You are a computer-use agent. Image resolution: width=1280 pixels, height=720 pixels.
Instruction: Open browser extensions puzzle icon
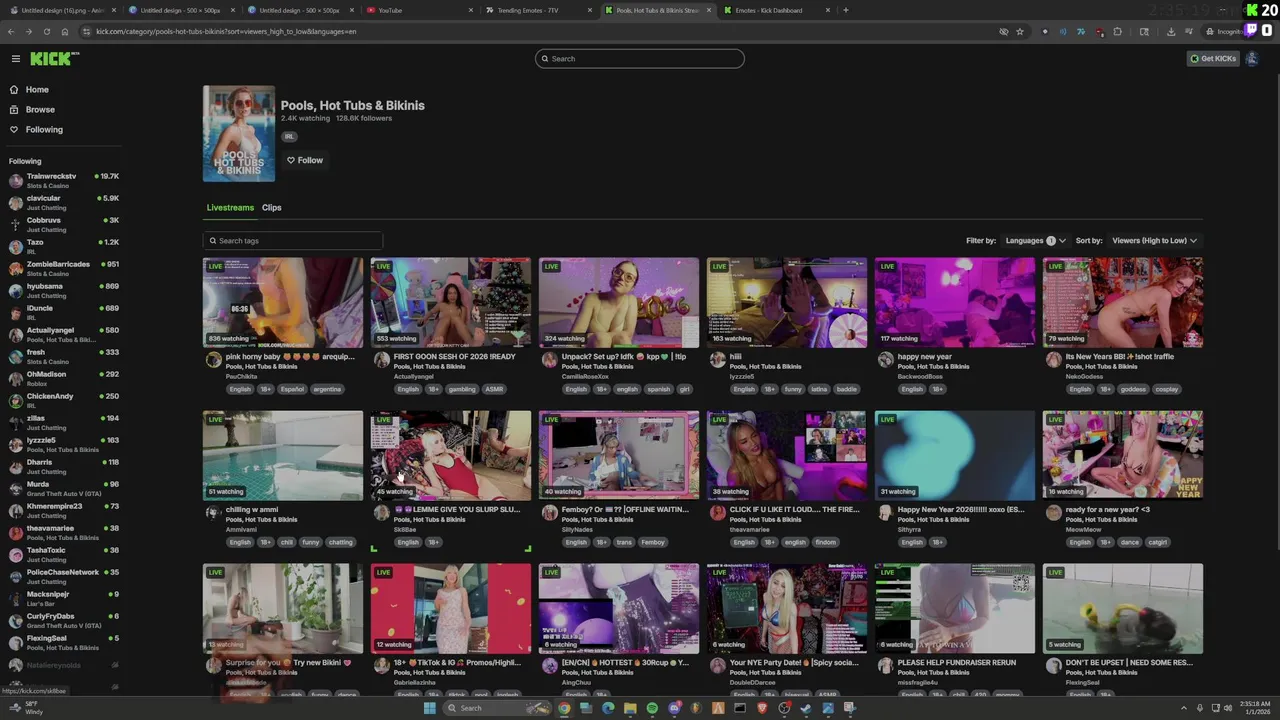pyautogui.click(x=1117, y=31)
